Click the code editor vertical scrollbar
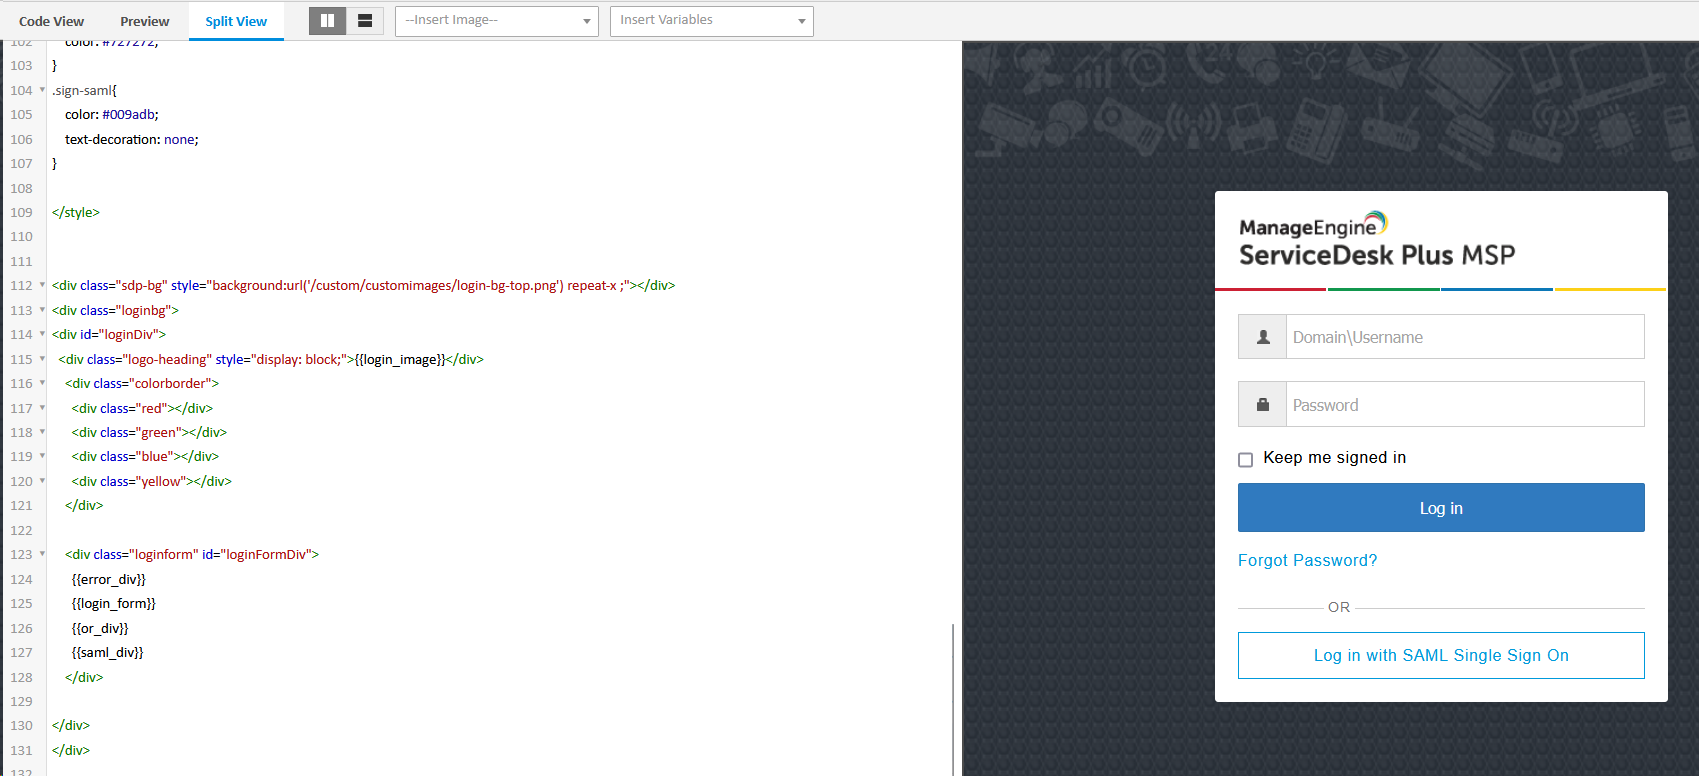 [x=953, y=699]
